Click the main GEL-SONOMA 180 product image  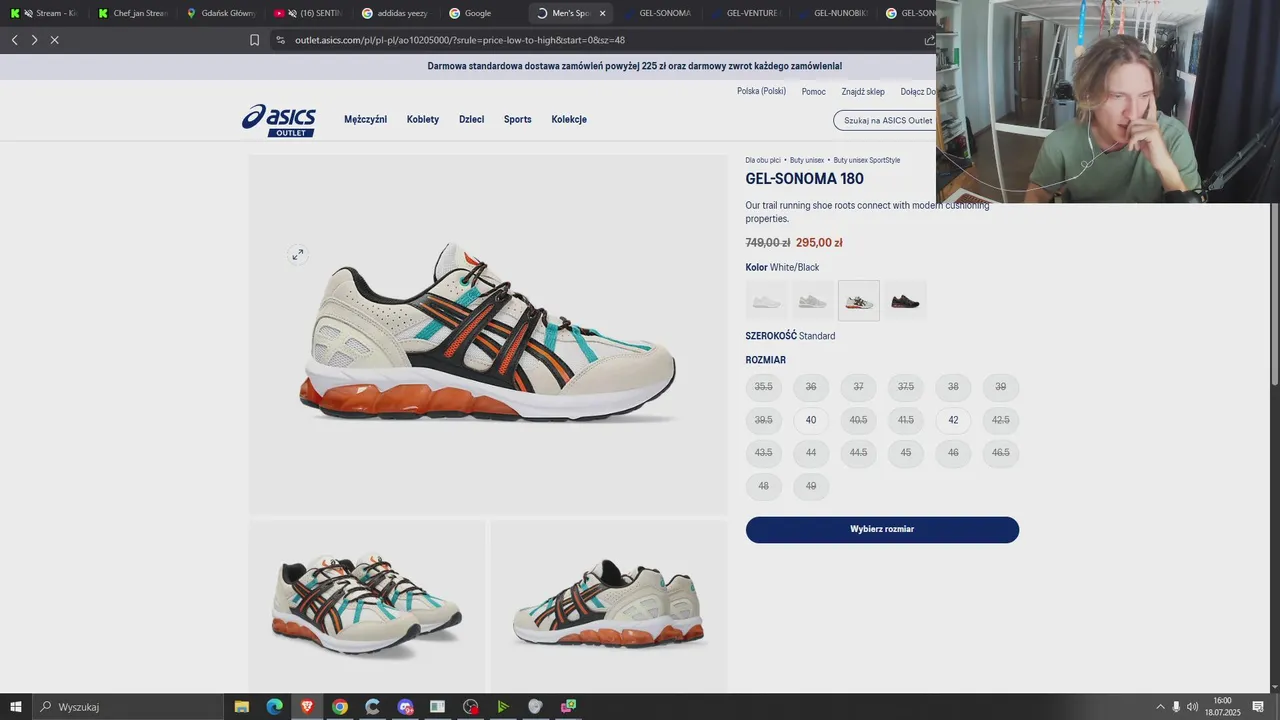488,335
